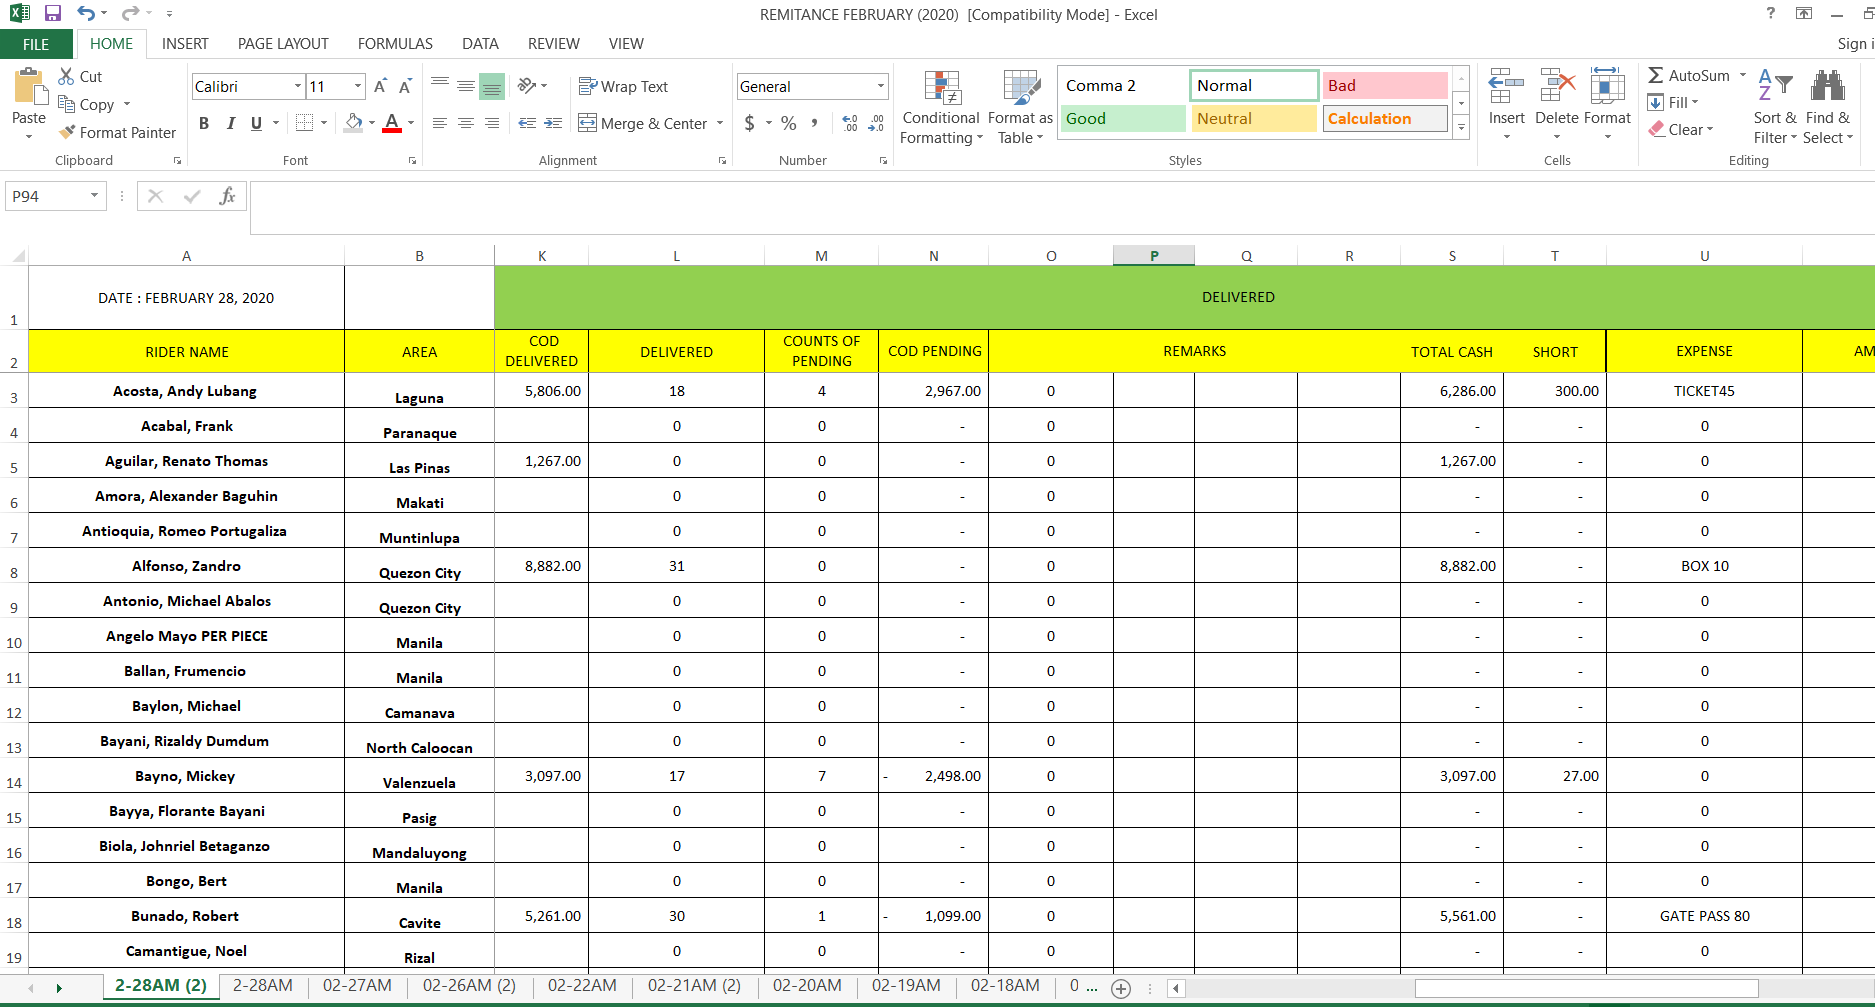The height and width of the screenshot is (1007, 1875).
Task: Apply the Good cell style
Action: pyautogui.click(x=1123, y=119)
